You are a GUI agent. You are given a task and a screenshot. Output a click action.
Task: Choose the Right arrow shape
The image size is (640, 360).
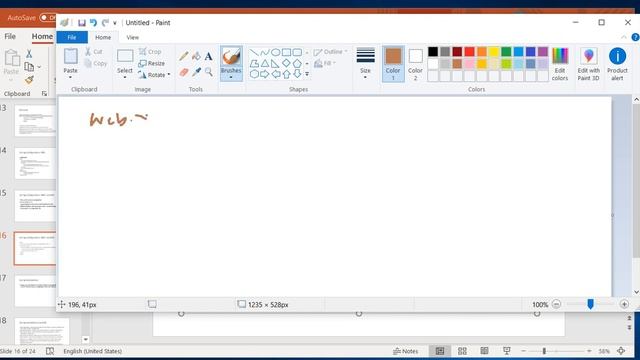click(265, 74)
